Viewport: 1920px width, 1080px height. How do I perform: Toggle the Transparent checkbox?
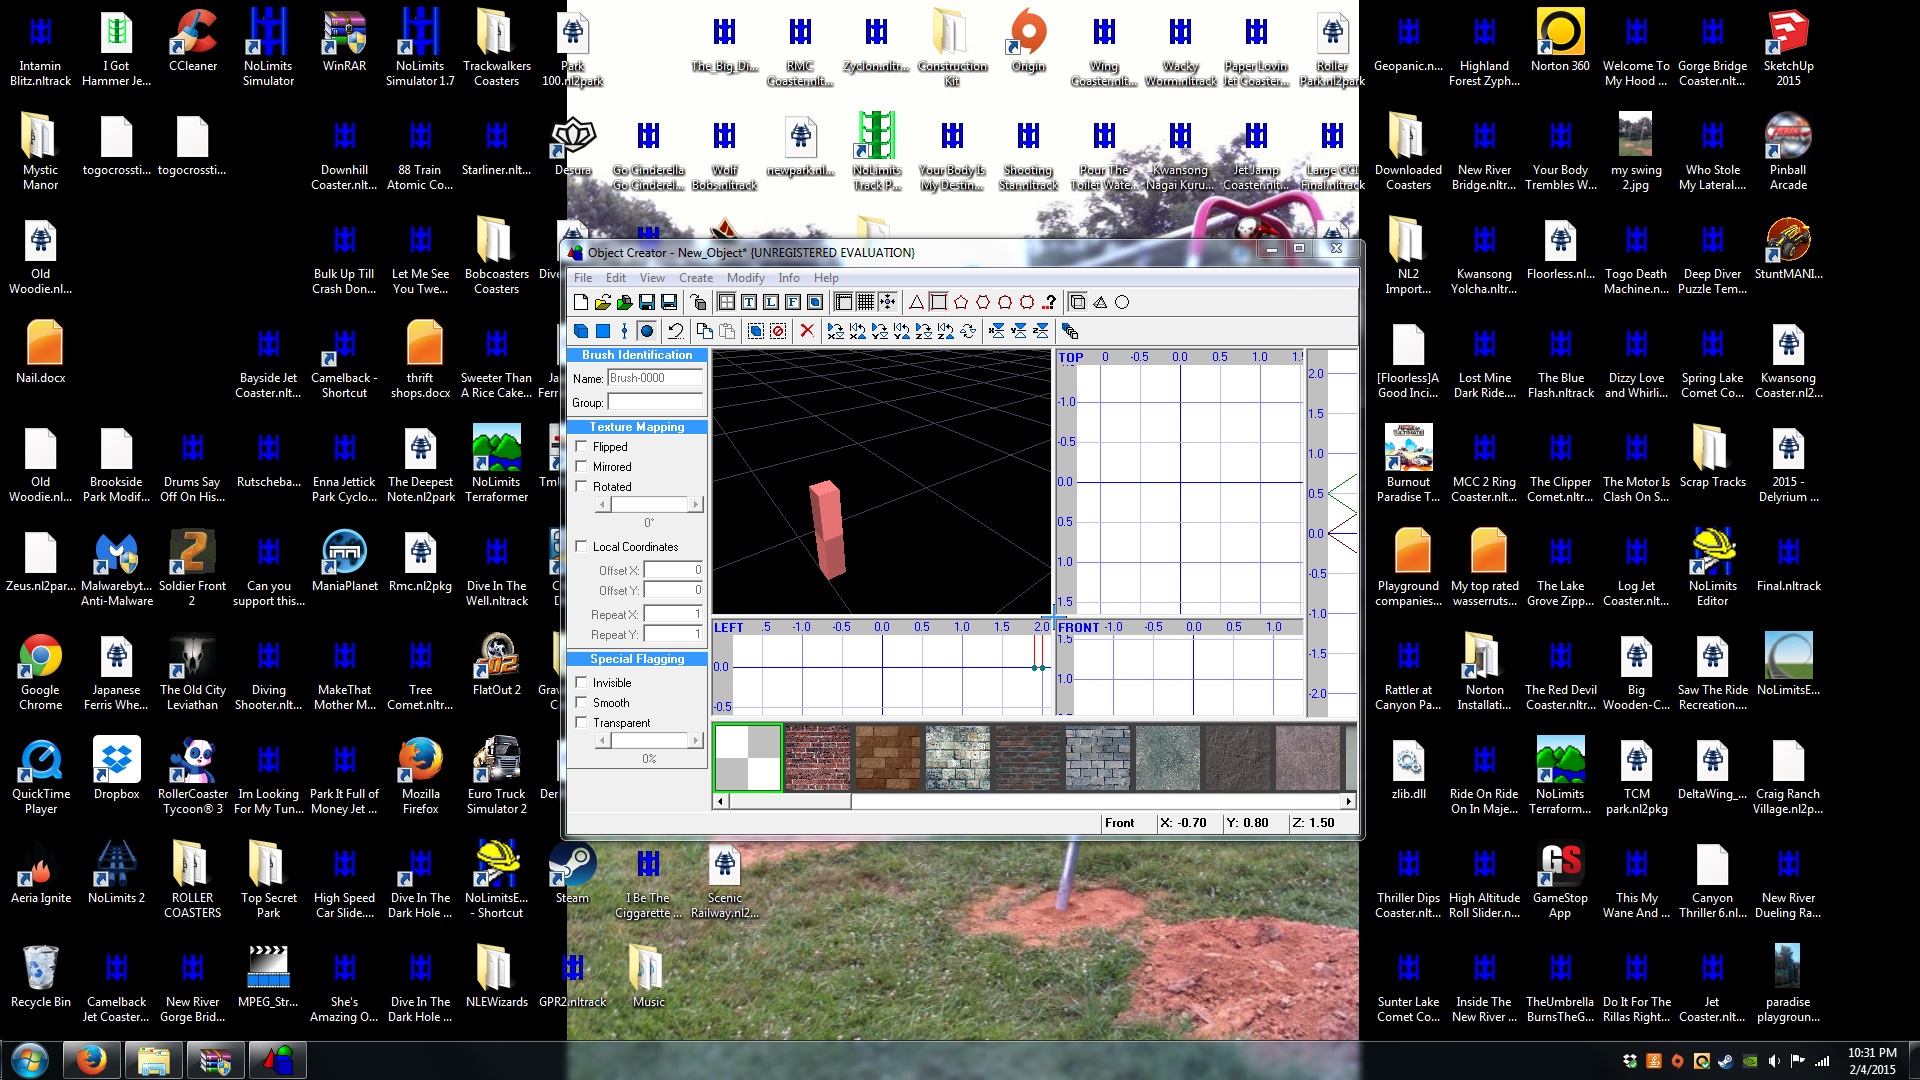[x=581, y=723]
